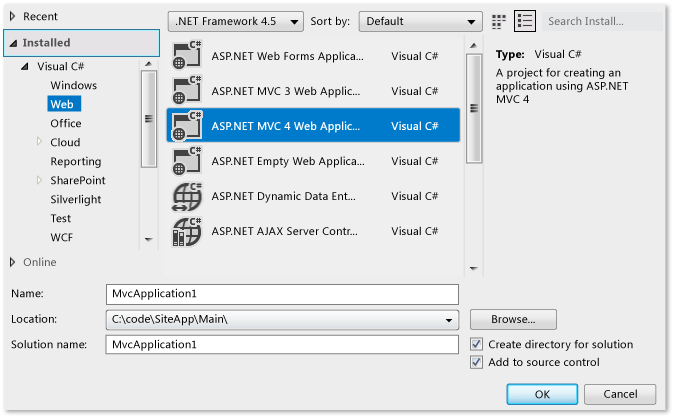
Task: Select the Test category
Action: tap(61, 218)
